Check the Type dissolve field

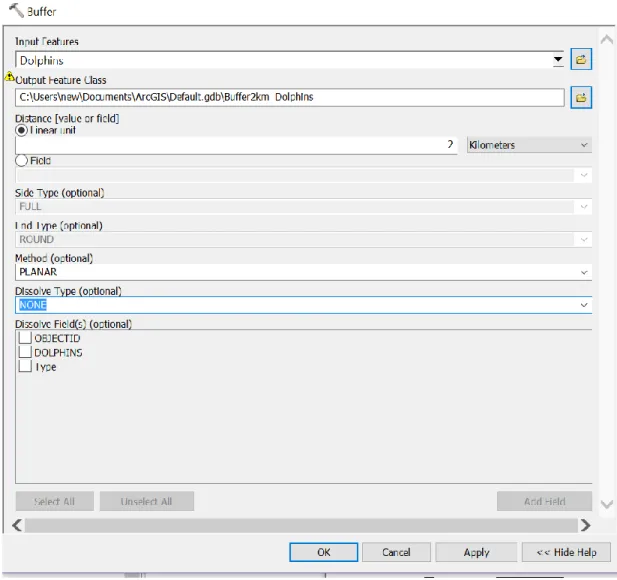25,366
